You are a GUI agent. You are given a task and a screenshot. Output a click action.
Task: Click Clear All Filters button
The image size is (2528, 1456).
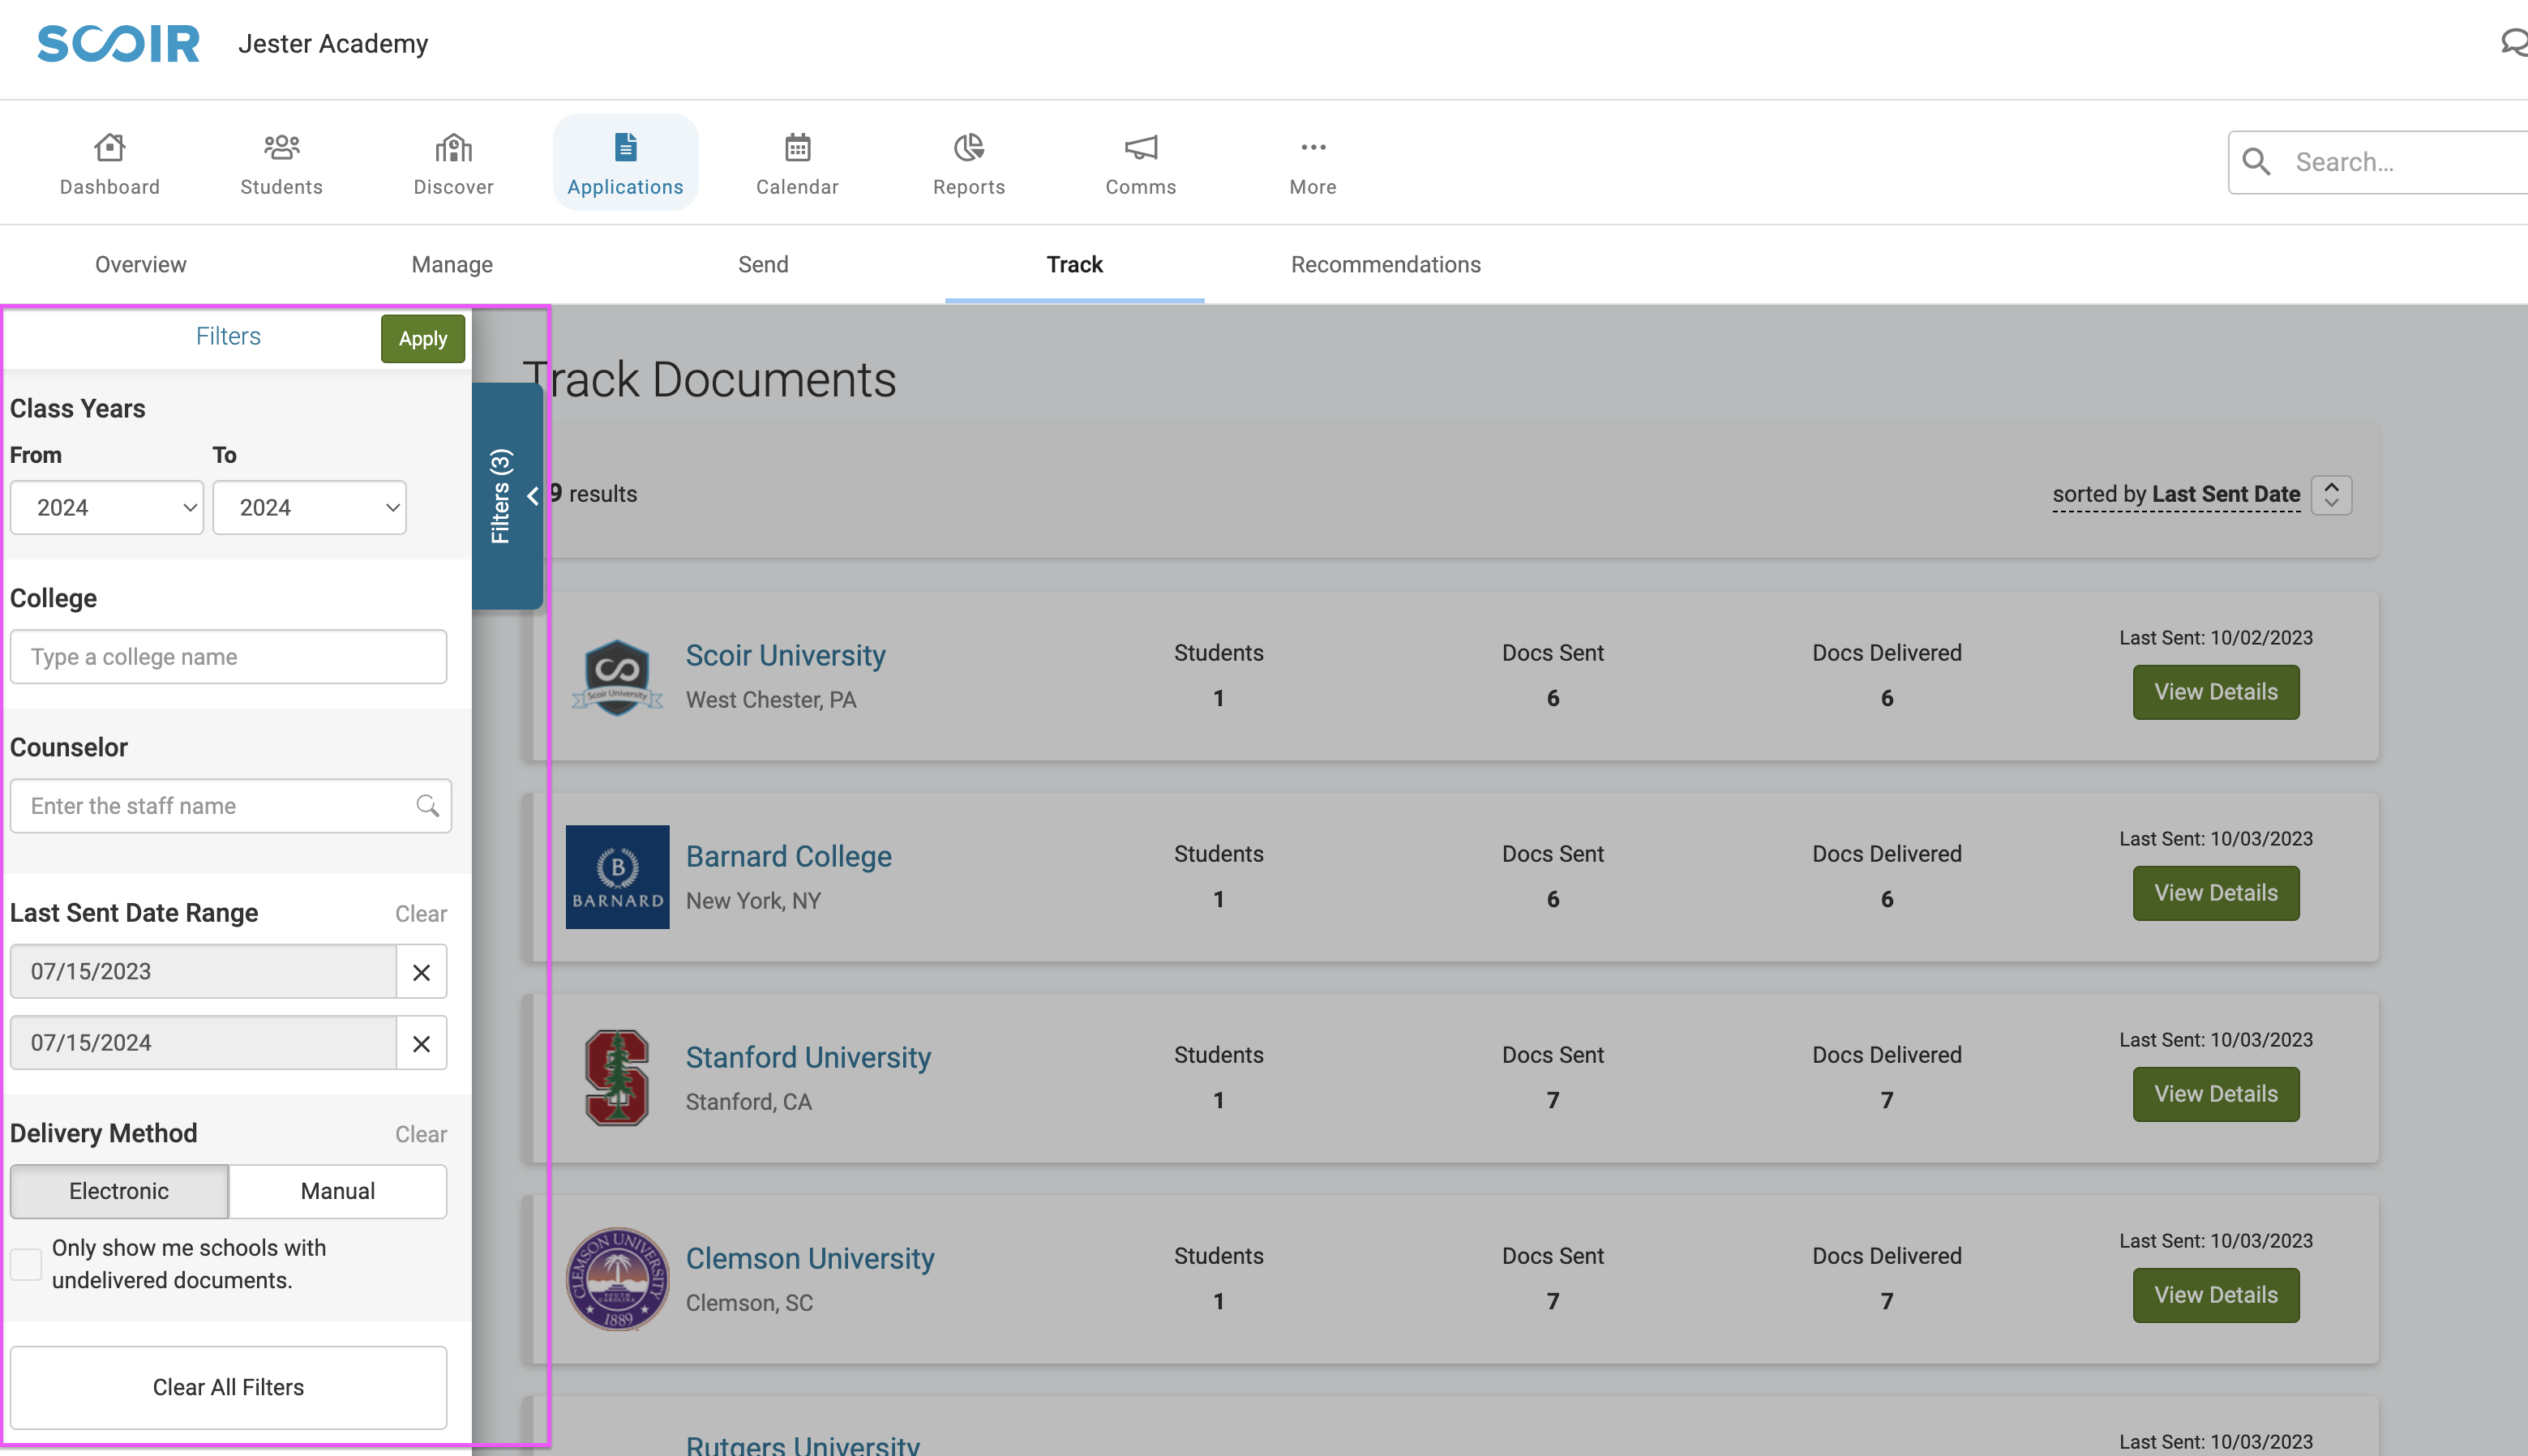pos(228,1387)
